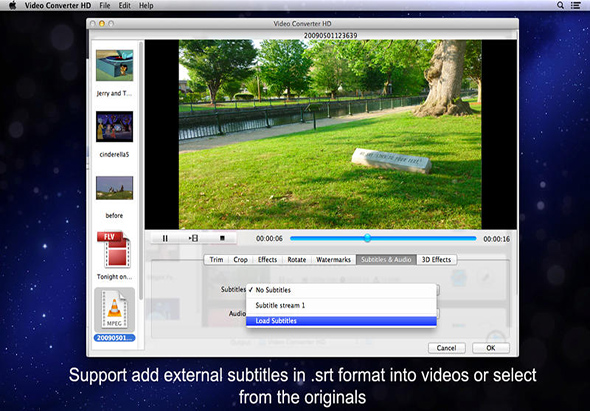Open the File menu
This screenshot has height=411, width=590.
pos(105,5)
